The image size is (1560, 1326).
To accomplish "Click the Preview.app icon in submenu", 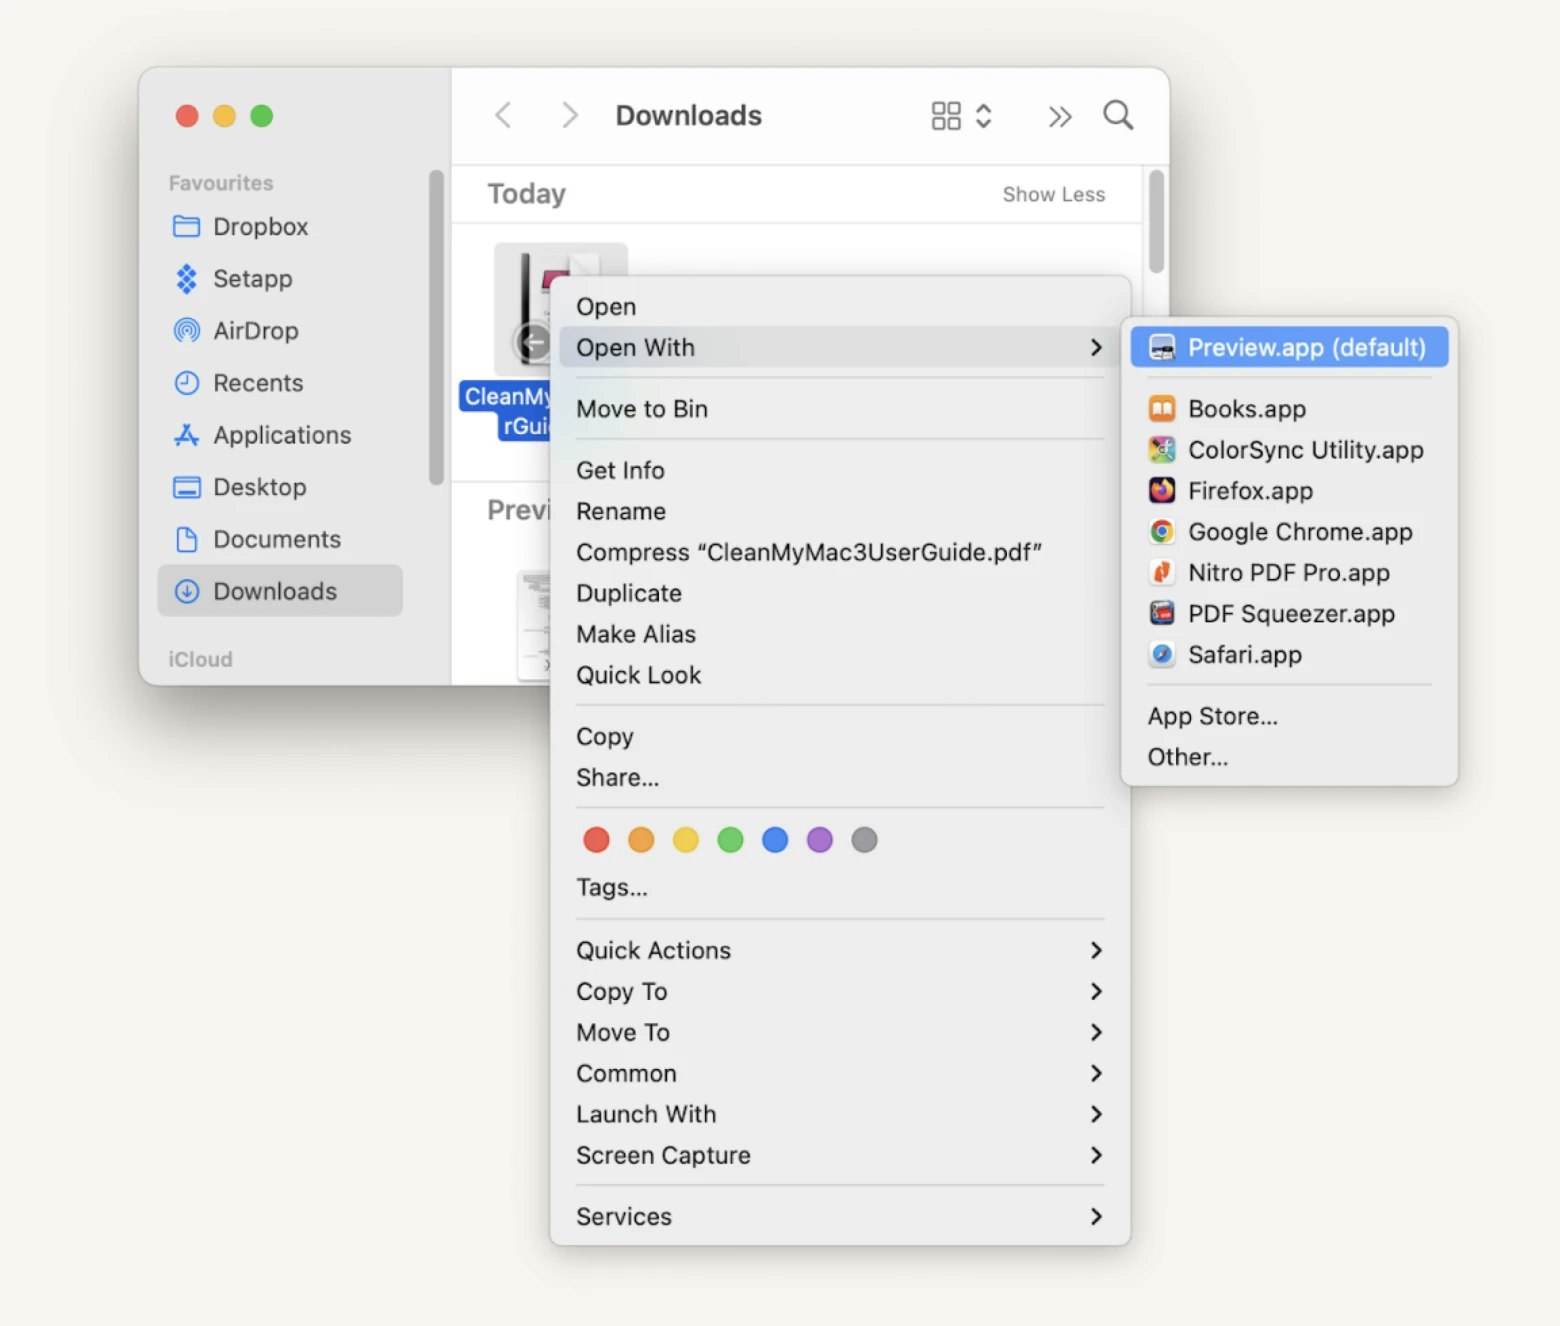I will click(1162, 348).
